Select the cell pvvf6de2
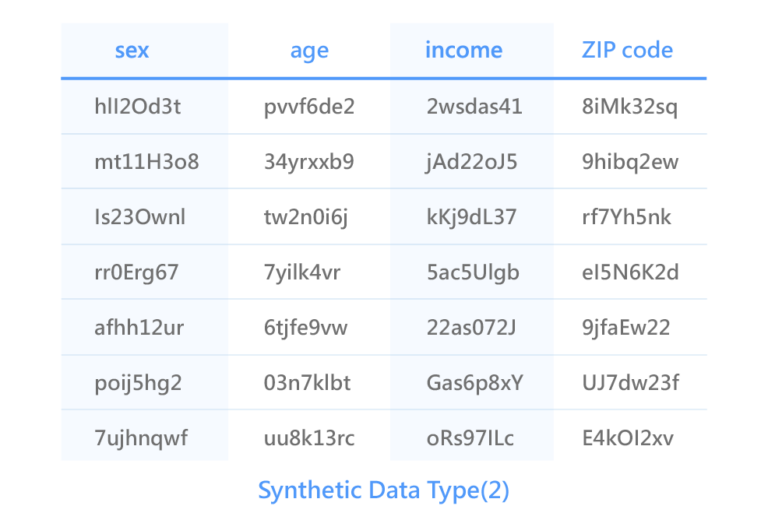Viewport: 768px width, 527px height. click(309, 107)
